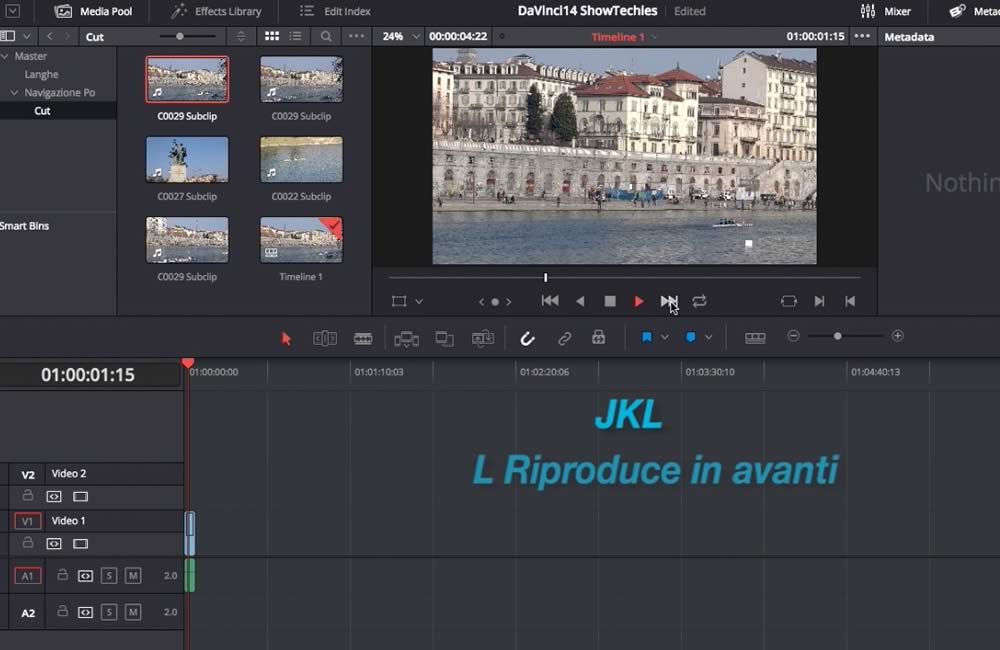
Task: Toggle timeline snapping magnet
Action: pyautogui.click(x=527, y=339)
